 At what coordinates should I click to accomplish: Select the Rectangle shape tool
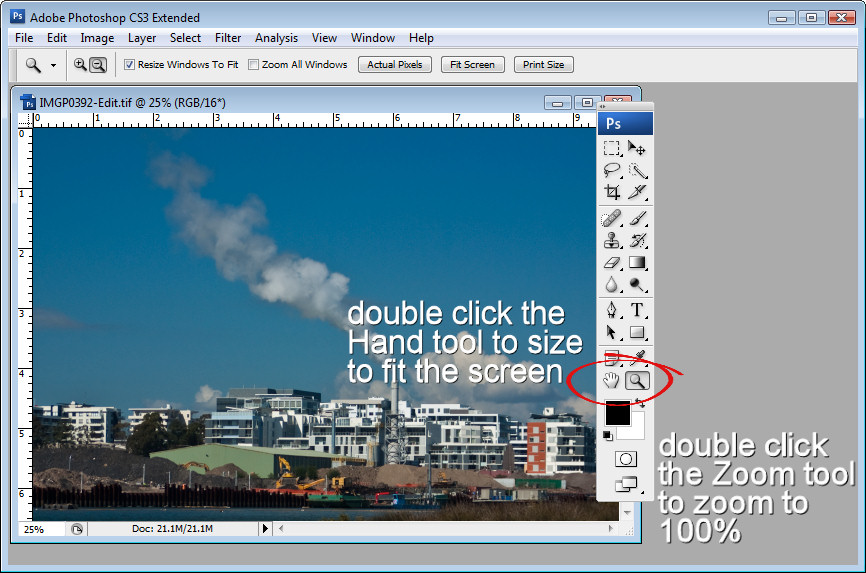tap(637, 332)
